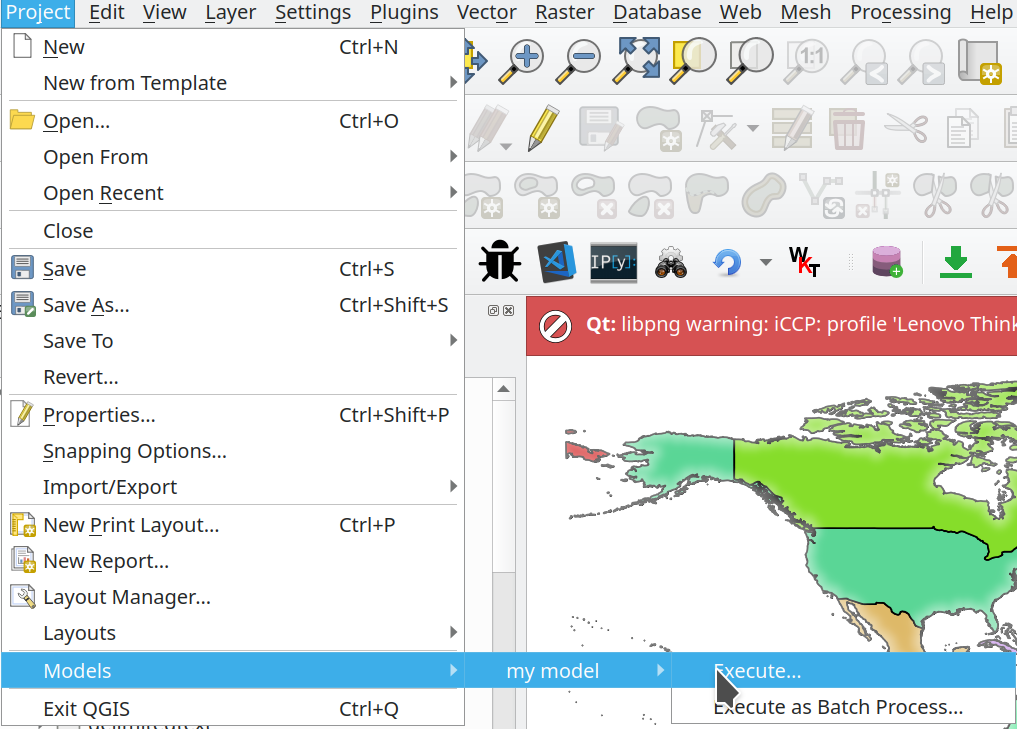Click the Zoom Out magnifier icon
1017x729 pixels.
pos(578,60)
